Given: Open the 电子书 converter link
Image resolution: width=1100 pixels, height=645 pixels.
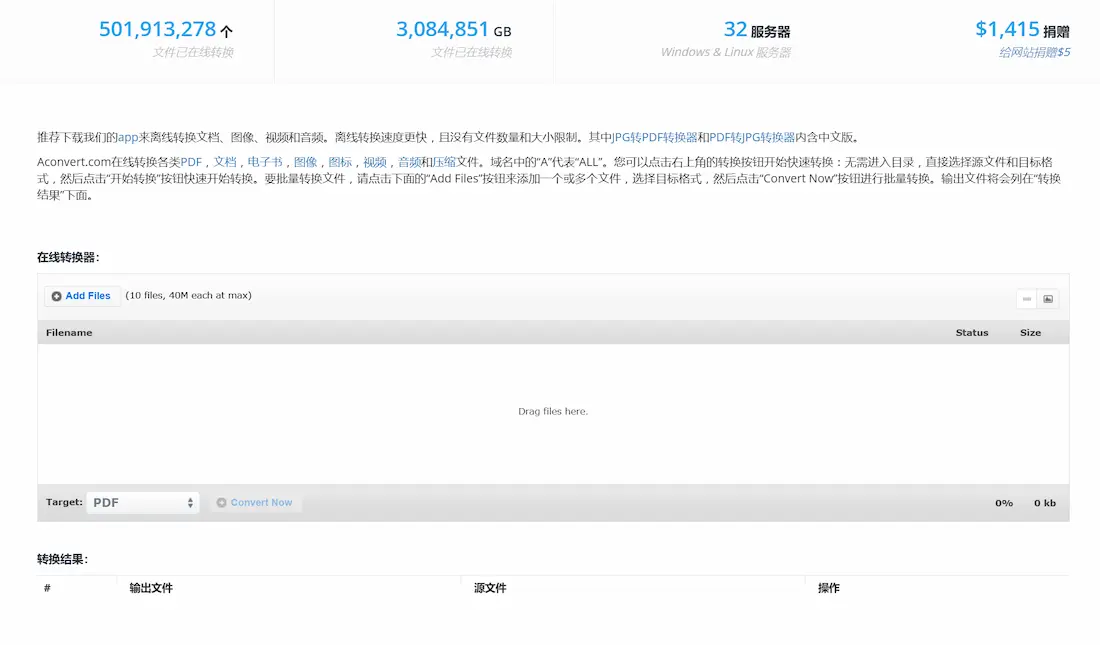Looking at the screenshot, I should [x=265, y=162].
